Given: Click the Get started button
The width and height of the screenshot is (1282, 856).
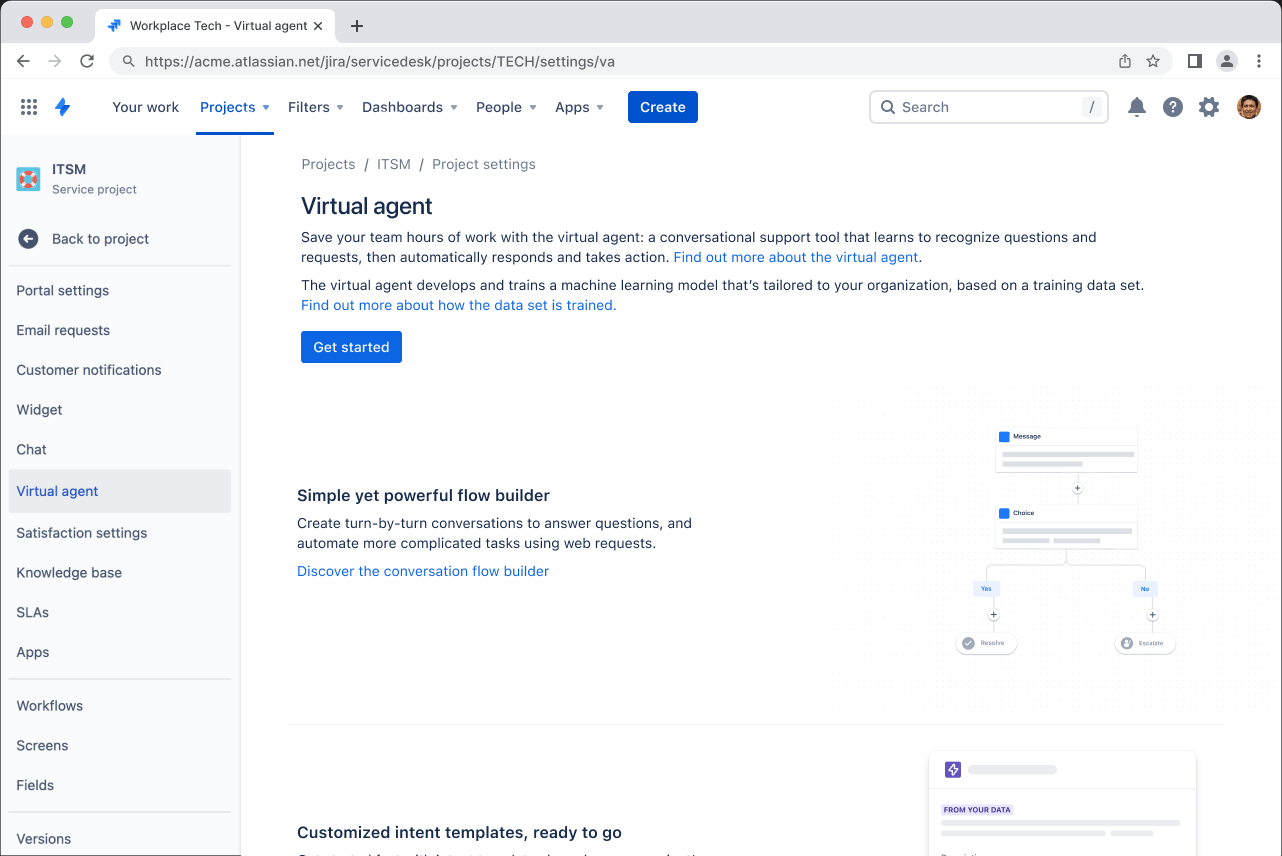Looking at the screenshot, I should 351,347.
